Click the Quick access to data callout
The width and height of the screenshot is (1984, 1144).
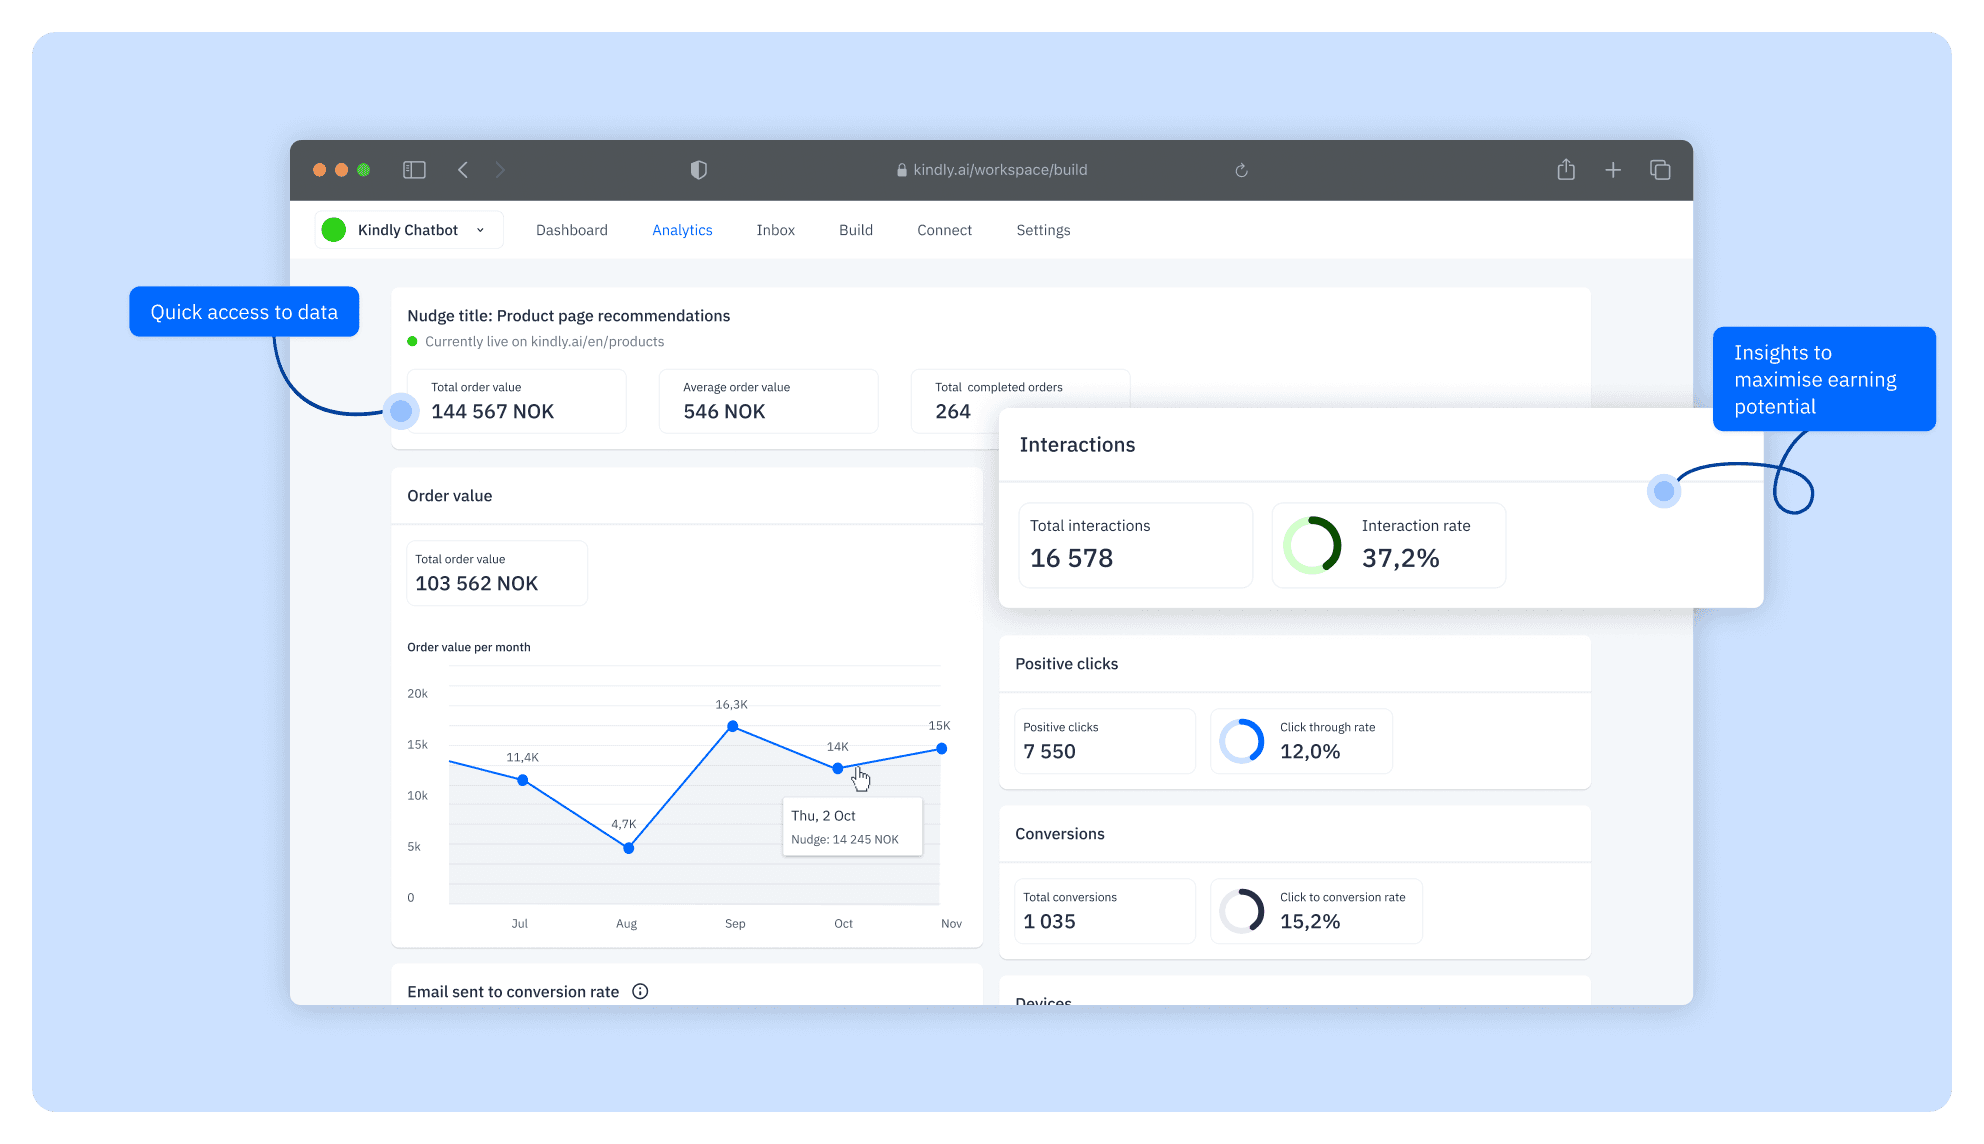244,312
